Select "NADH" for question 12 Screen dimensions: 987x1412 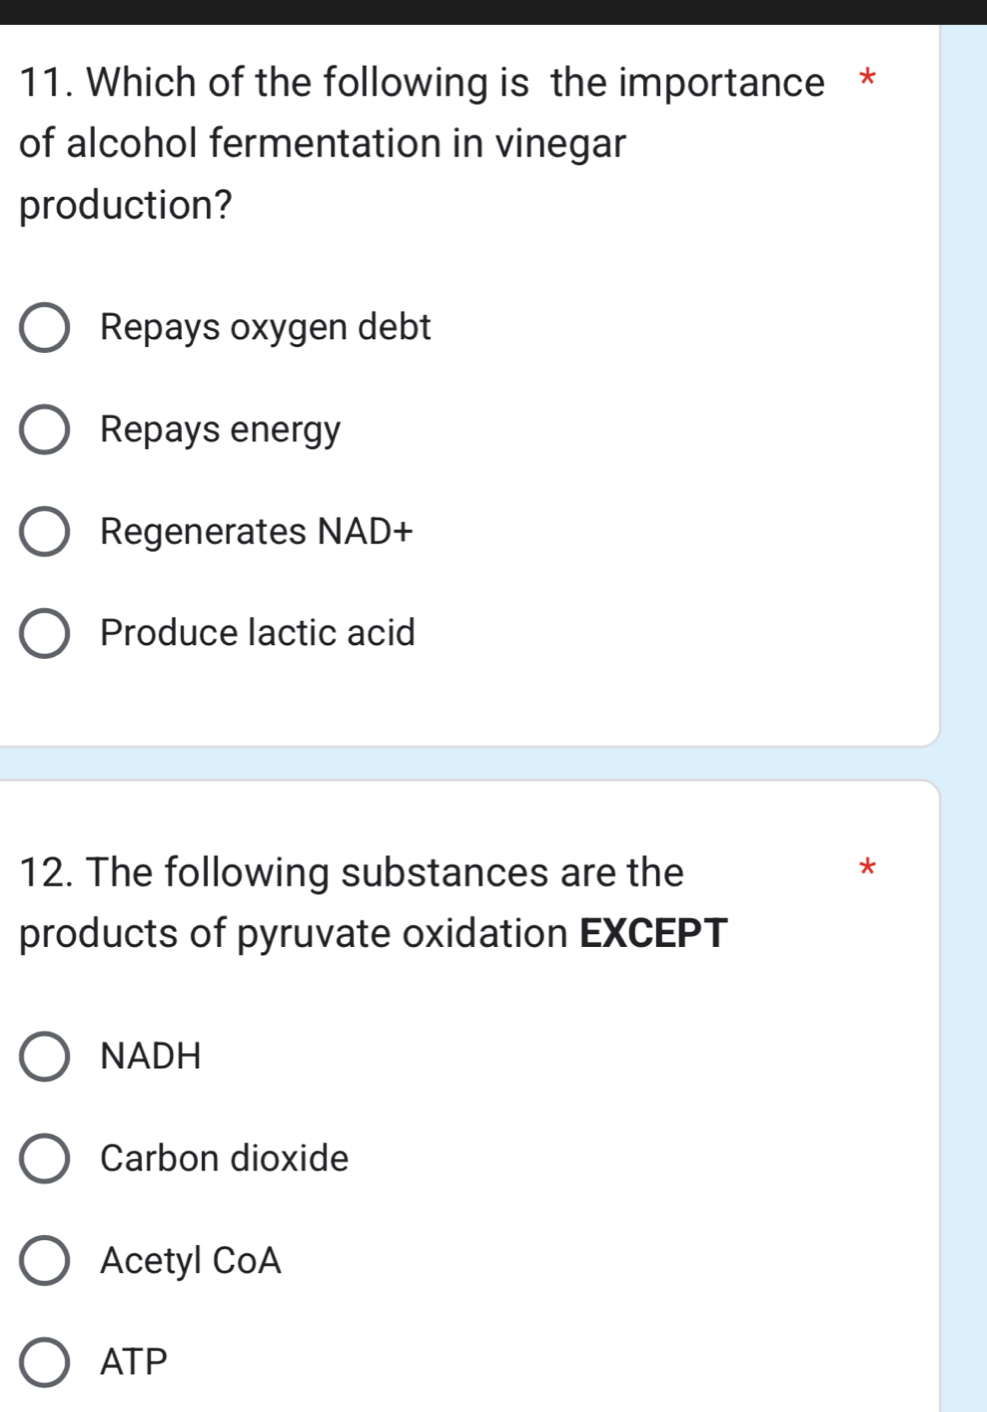(x=150, y=1056)
